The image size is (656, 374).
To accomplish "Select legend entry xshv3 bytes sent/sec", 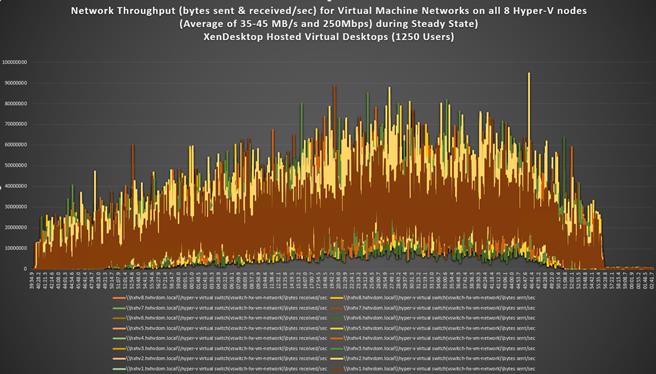I will tap(433, 348).
